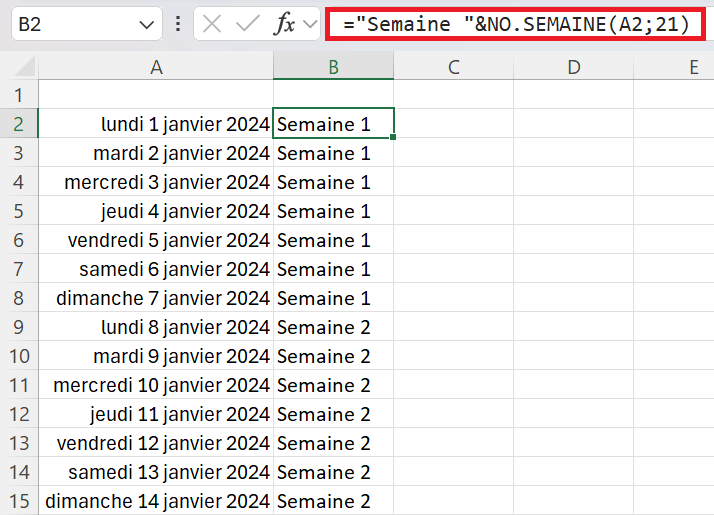Click the Name Box showing B2

87,24
